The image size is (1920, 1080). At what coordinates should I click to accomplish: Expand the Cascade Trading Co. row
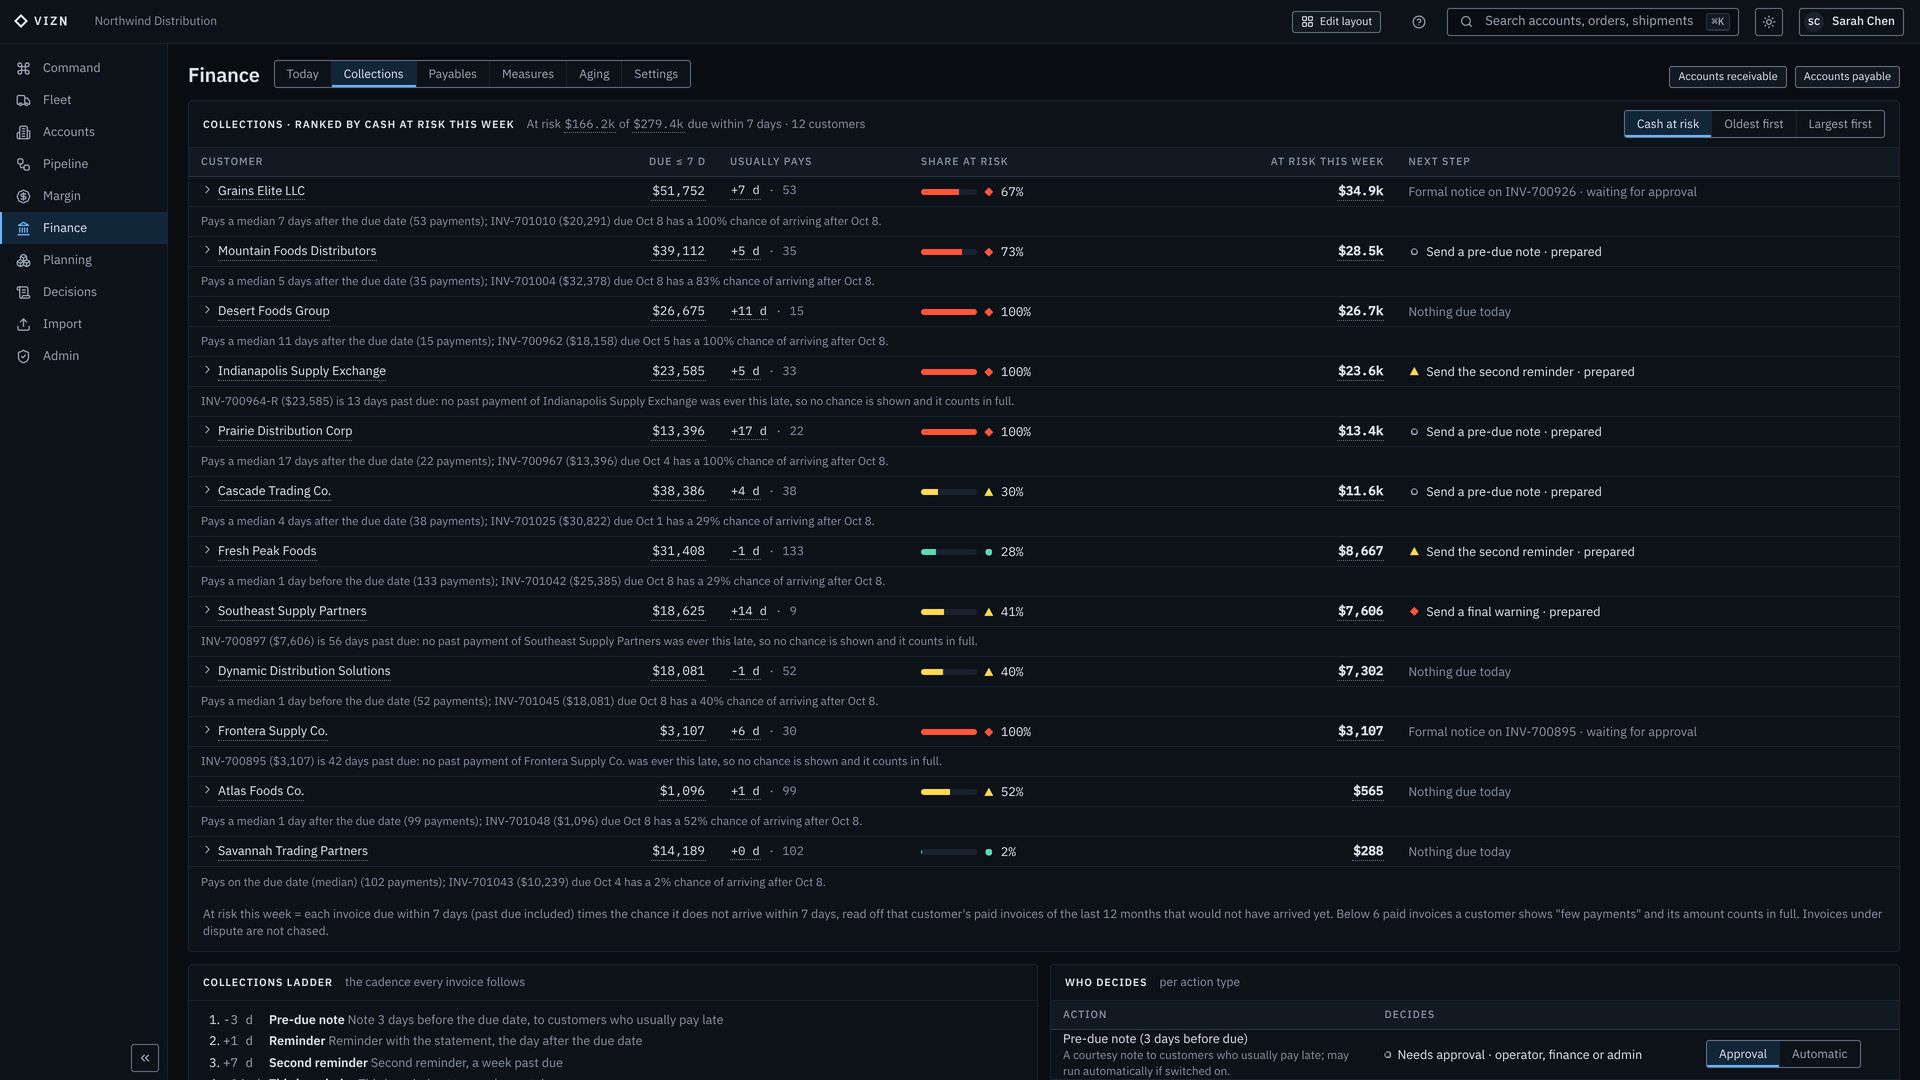coord(207,490)
